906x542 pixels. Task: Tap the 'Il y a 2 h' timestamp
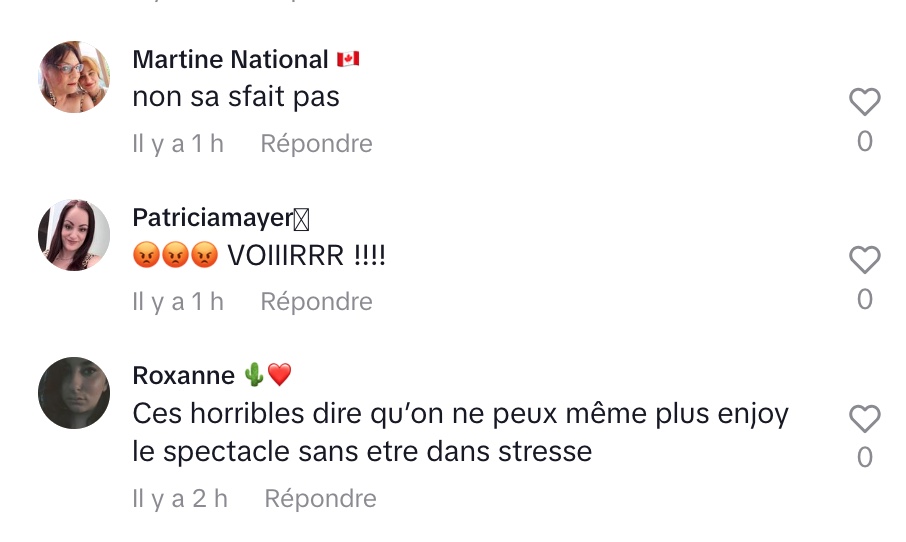point(180,498)
